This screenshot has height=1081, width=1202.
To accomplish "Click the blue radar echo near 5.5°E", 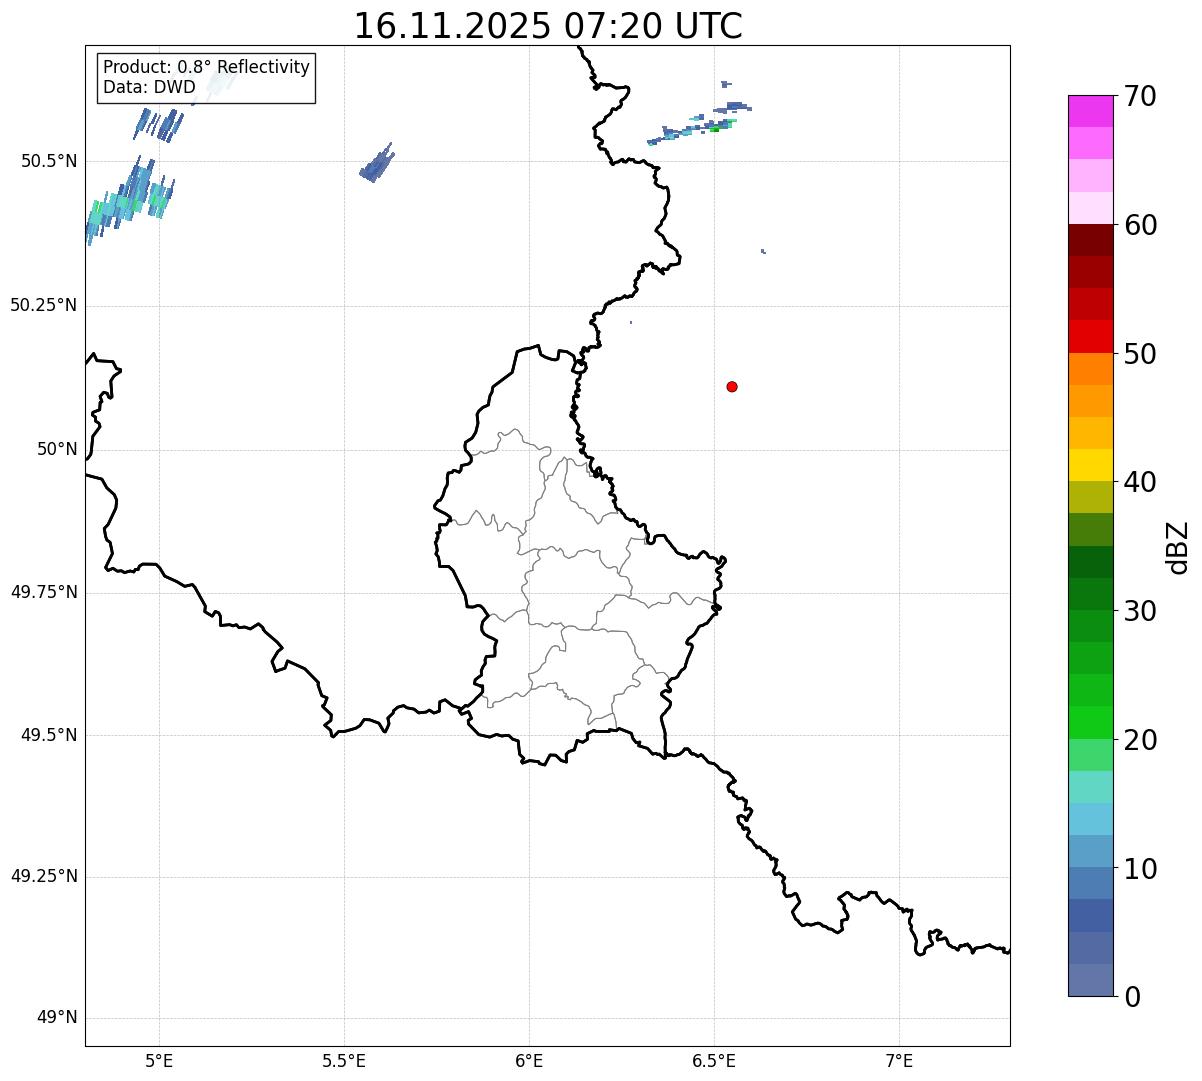I will pyautogui.click(x=377, y=163).
